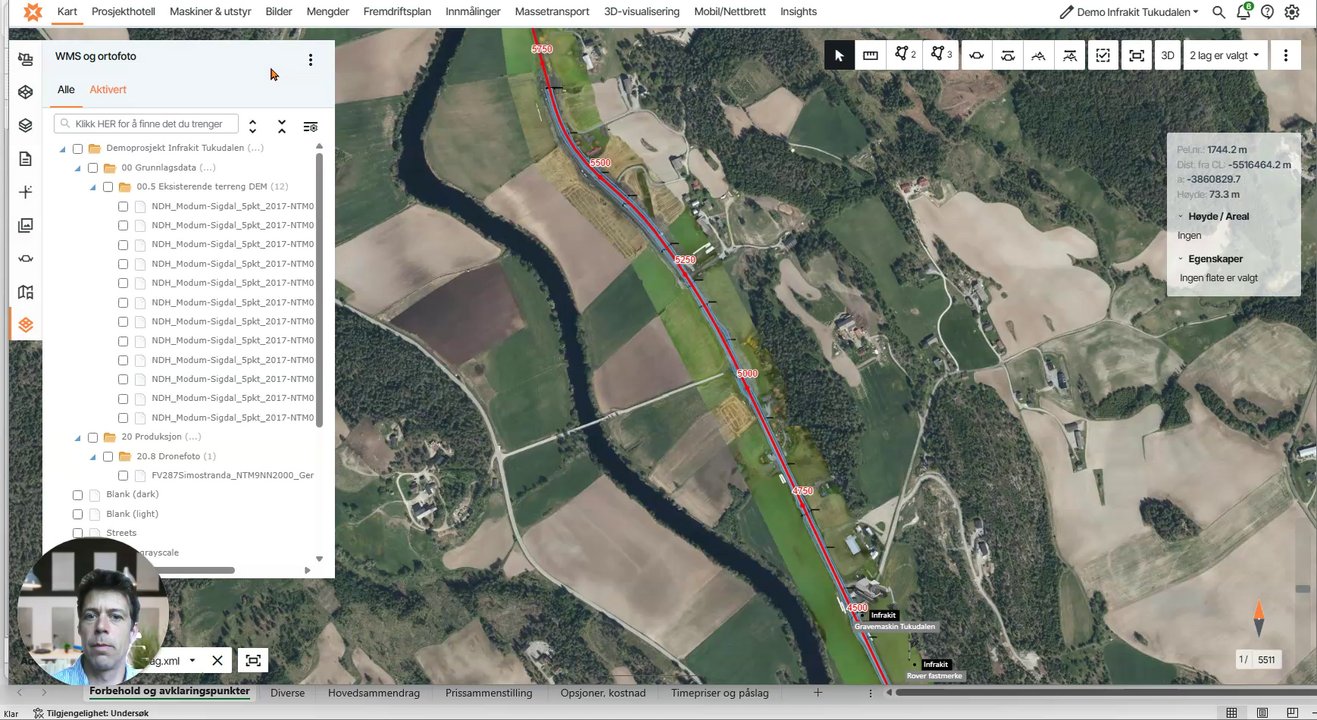
Task: Open the '2 lag er valgt' dropdown
Action: 1224,56
